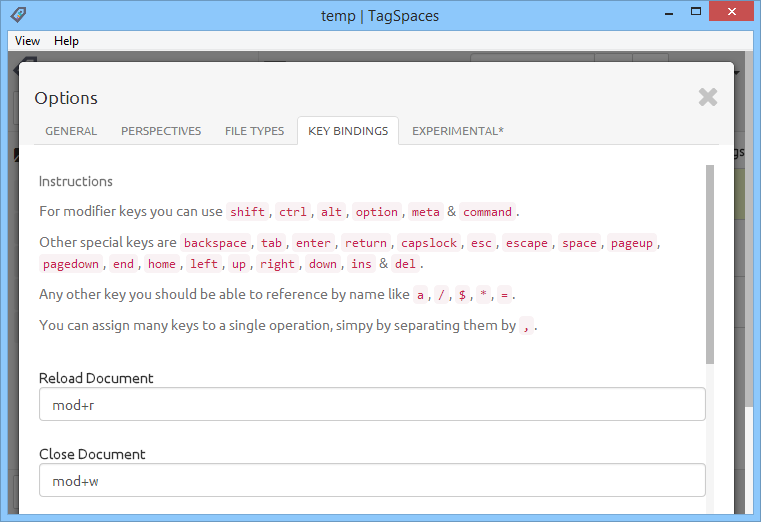Switch to the GENERAL tab
761x522 pixels.
click(71, 131)
